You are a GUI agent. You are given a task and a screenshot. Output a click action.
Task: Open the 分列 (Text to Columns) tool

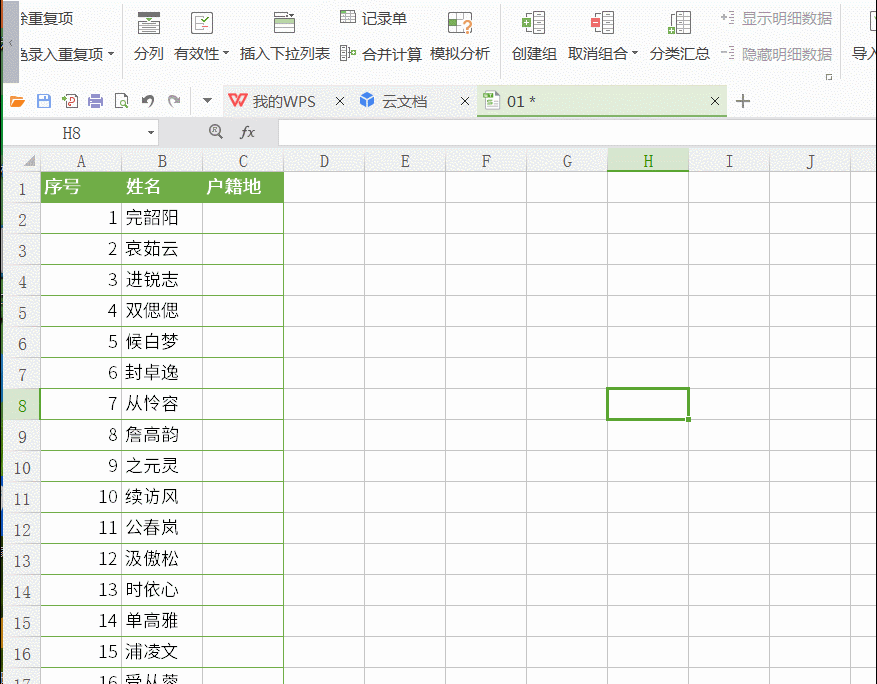[x=150, y=32]
